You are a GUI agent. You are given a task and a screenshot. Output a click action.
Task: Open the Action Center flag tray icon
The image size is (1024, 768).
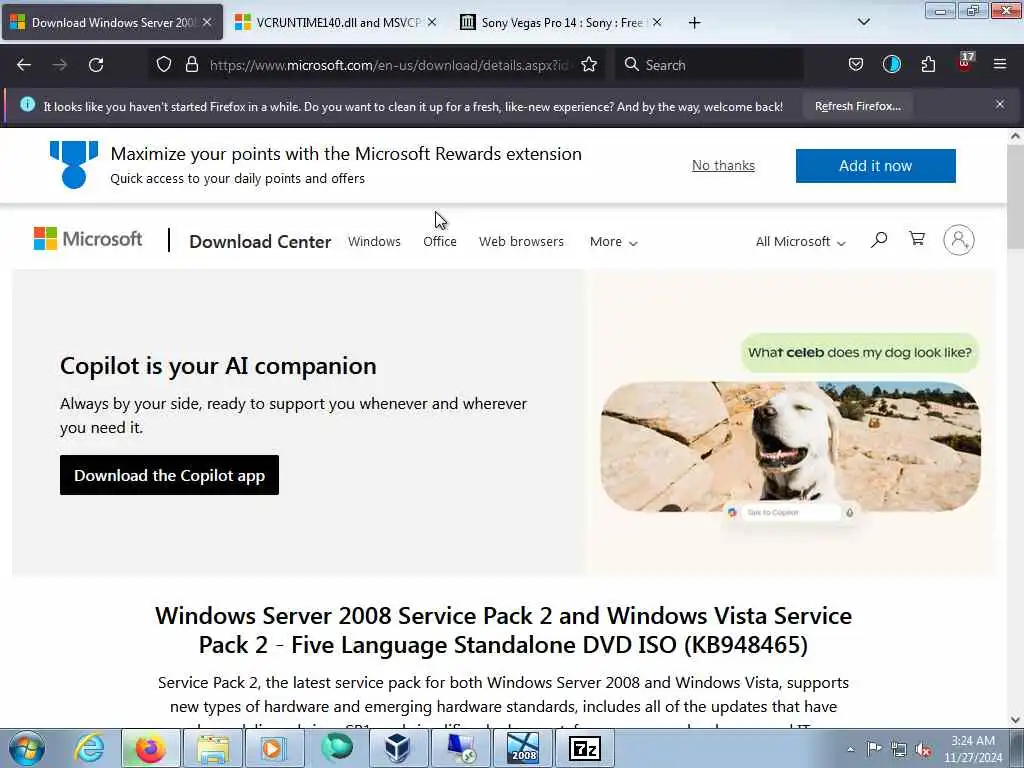[x=874, y=748]
